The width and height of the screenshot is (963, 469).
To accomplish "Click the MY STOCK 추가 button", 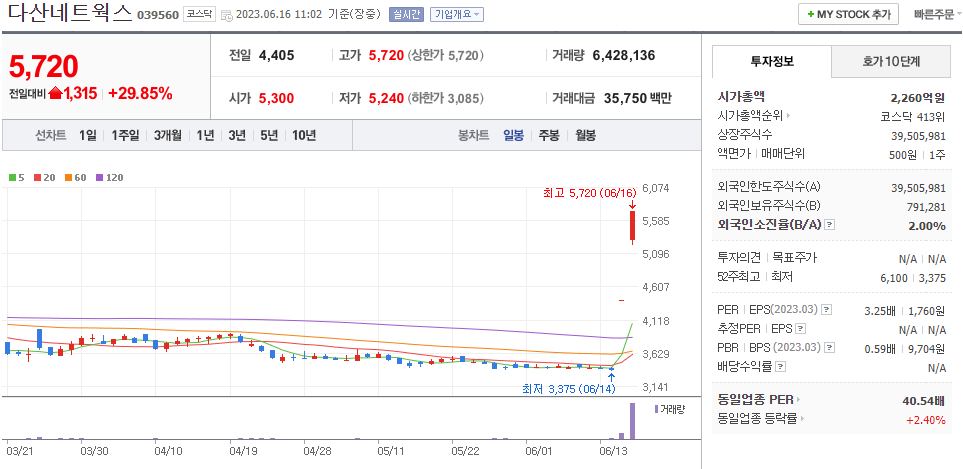I will 848,14.
